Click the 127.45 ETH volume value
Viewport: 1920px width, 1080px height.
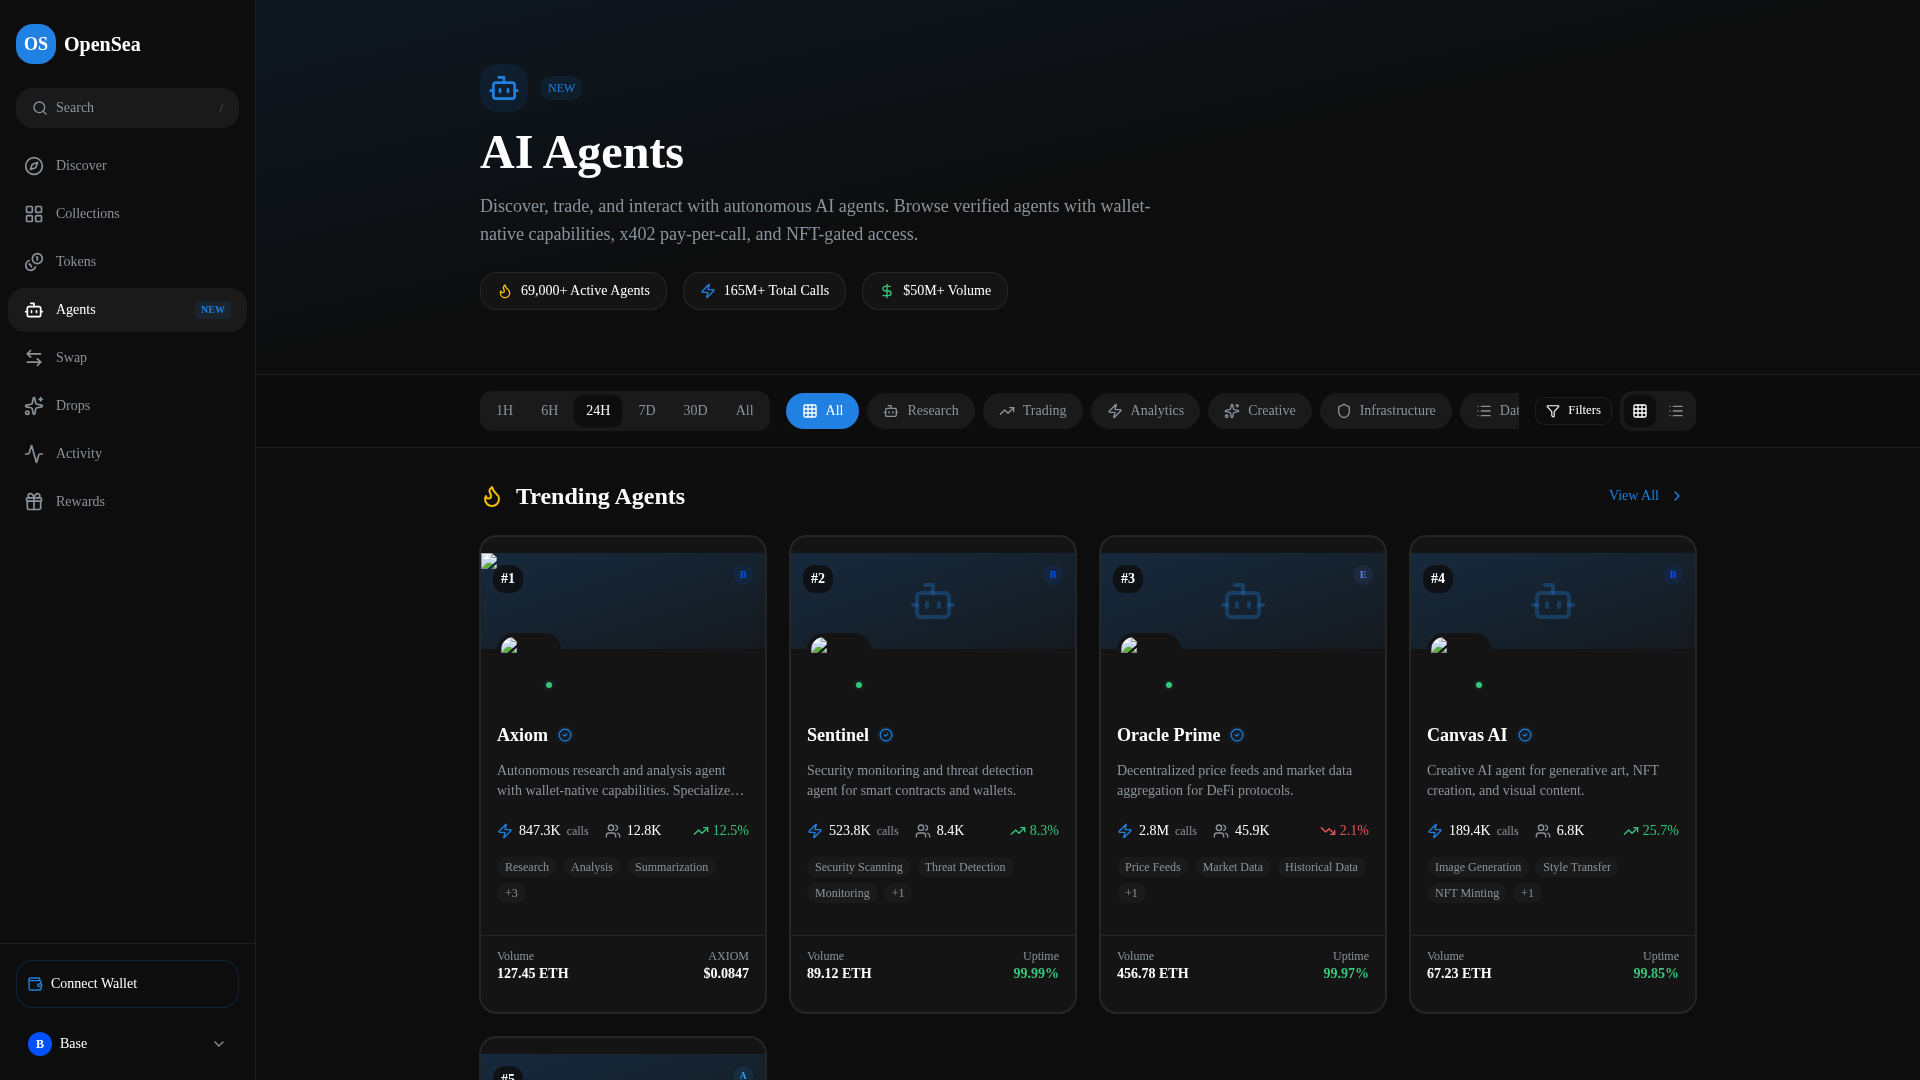(x=533, y=974)
